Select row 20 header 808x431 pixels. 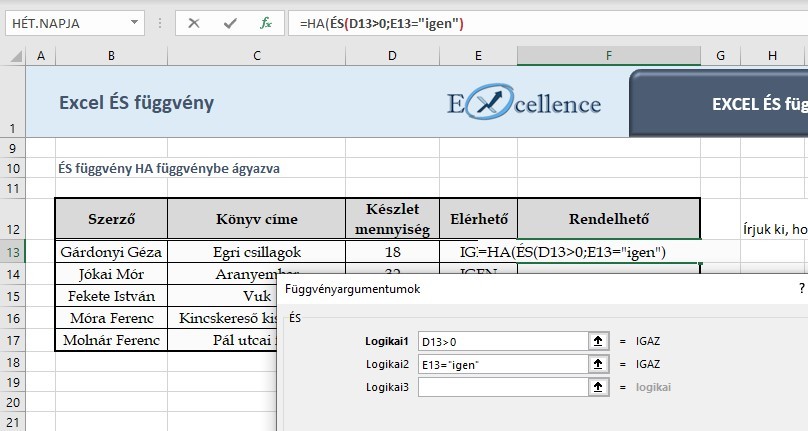point(13,402)
